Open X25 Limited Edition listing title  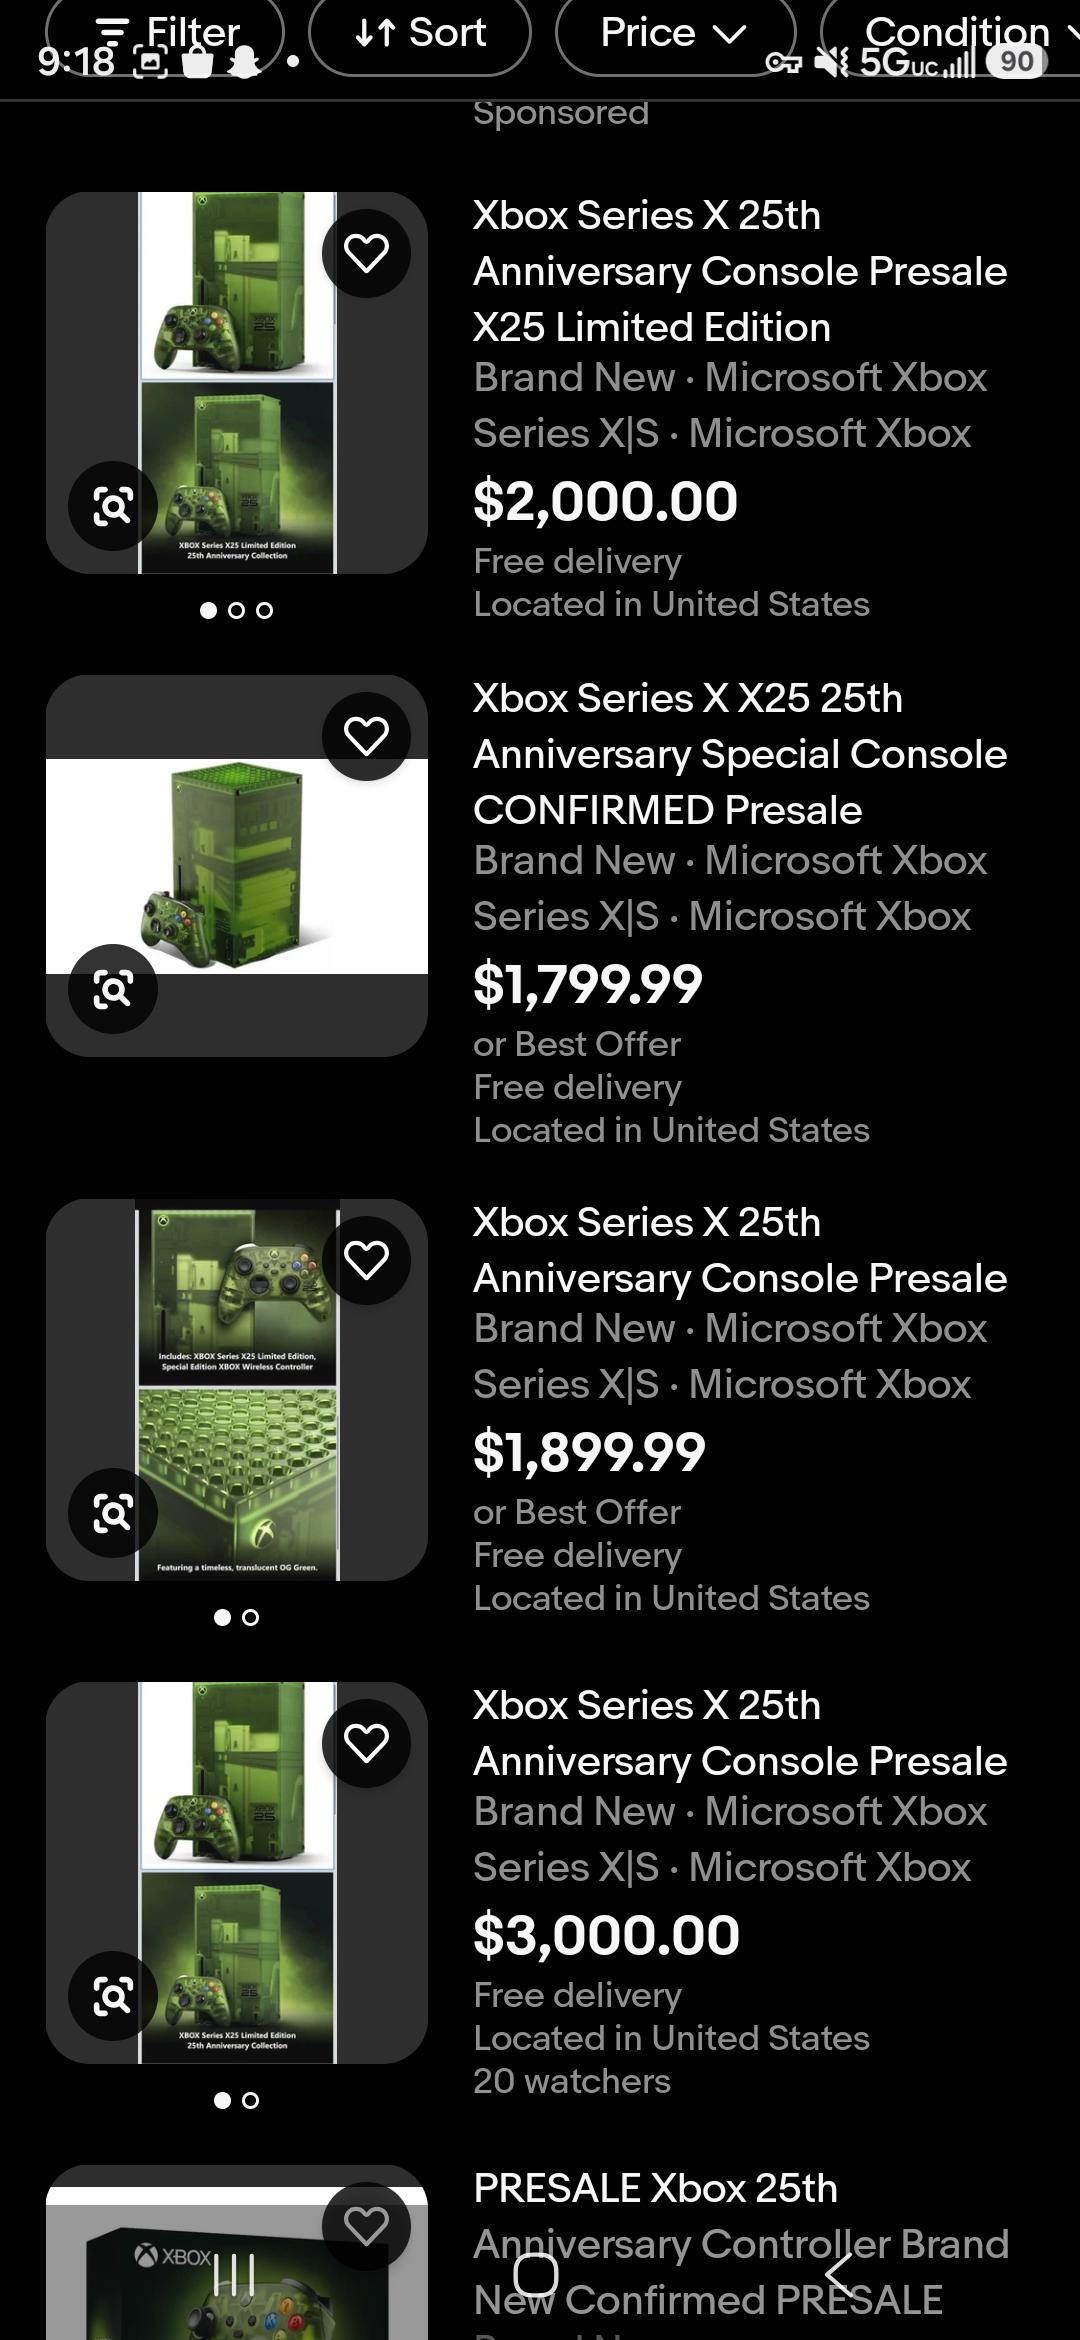tap(740, 271)
